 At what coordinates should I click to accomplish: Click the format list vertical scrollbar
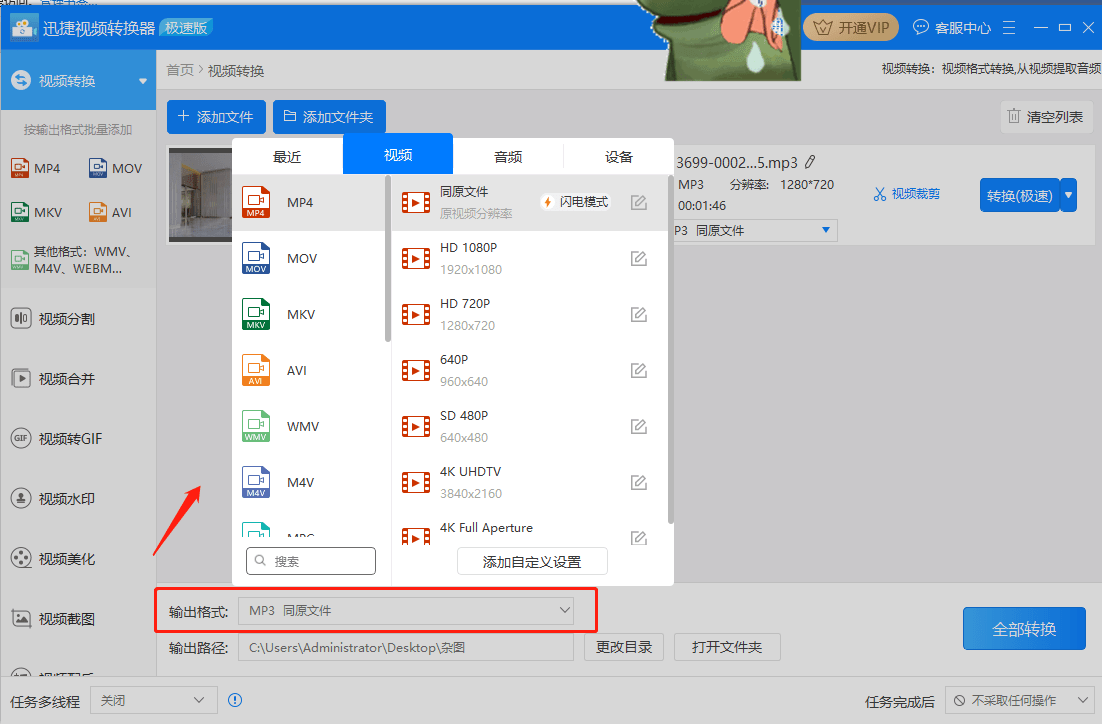click(x=388, y=260)
